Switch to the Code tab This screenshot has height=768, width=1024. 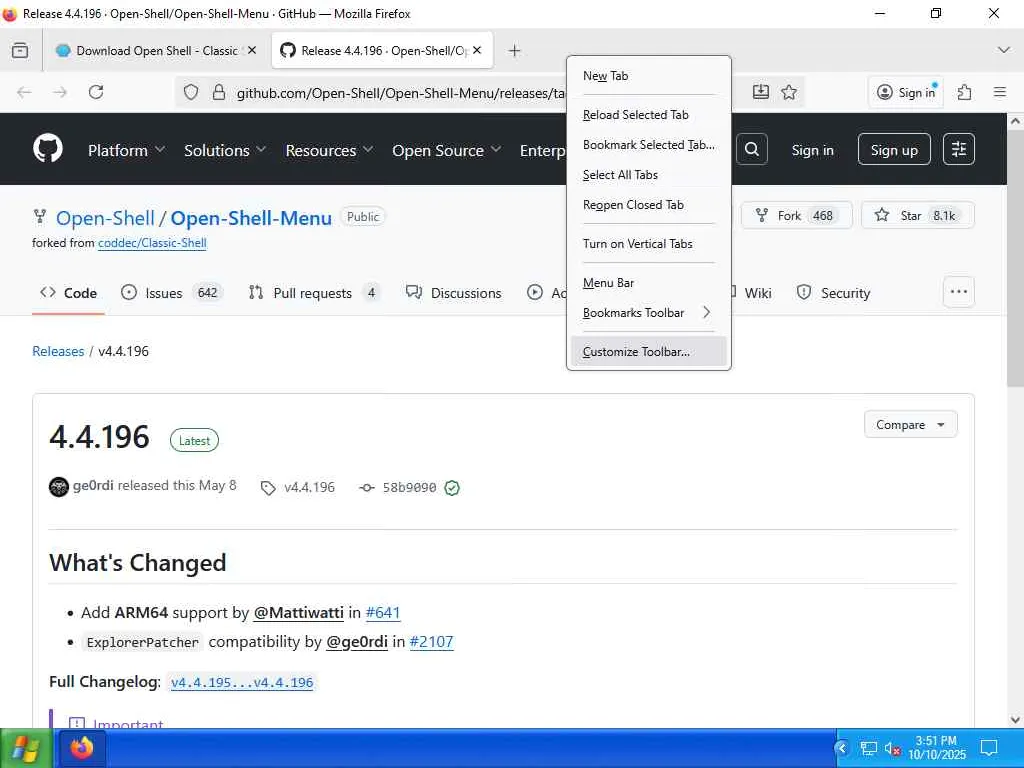[x=68, y=293]
